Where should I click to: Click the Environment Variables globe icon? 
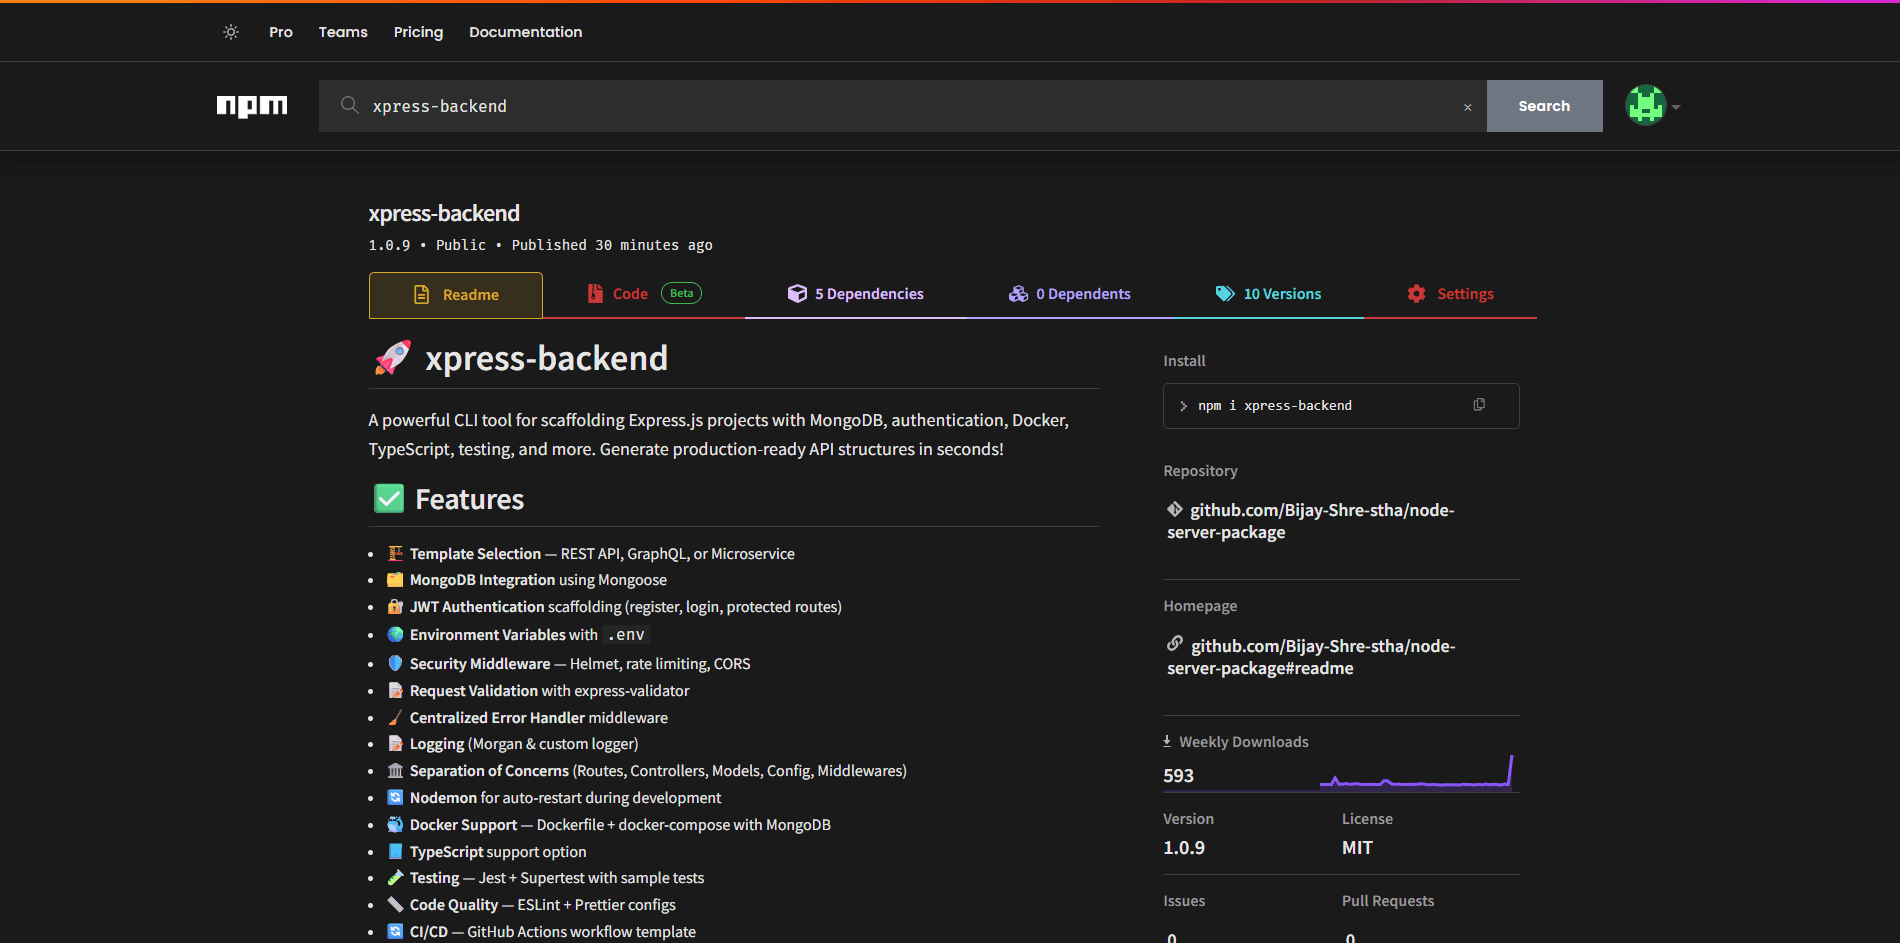[x=395, y=634]
